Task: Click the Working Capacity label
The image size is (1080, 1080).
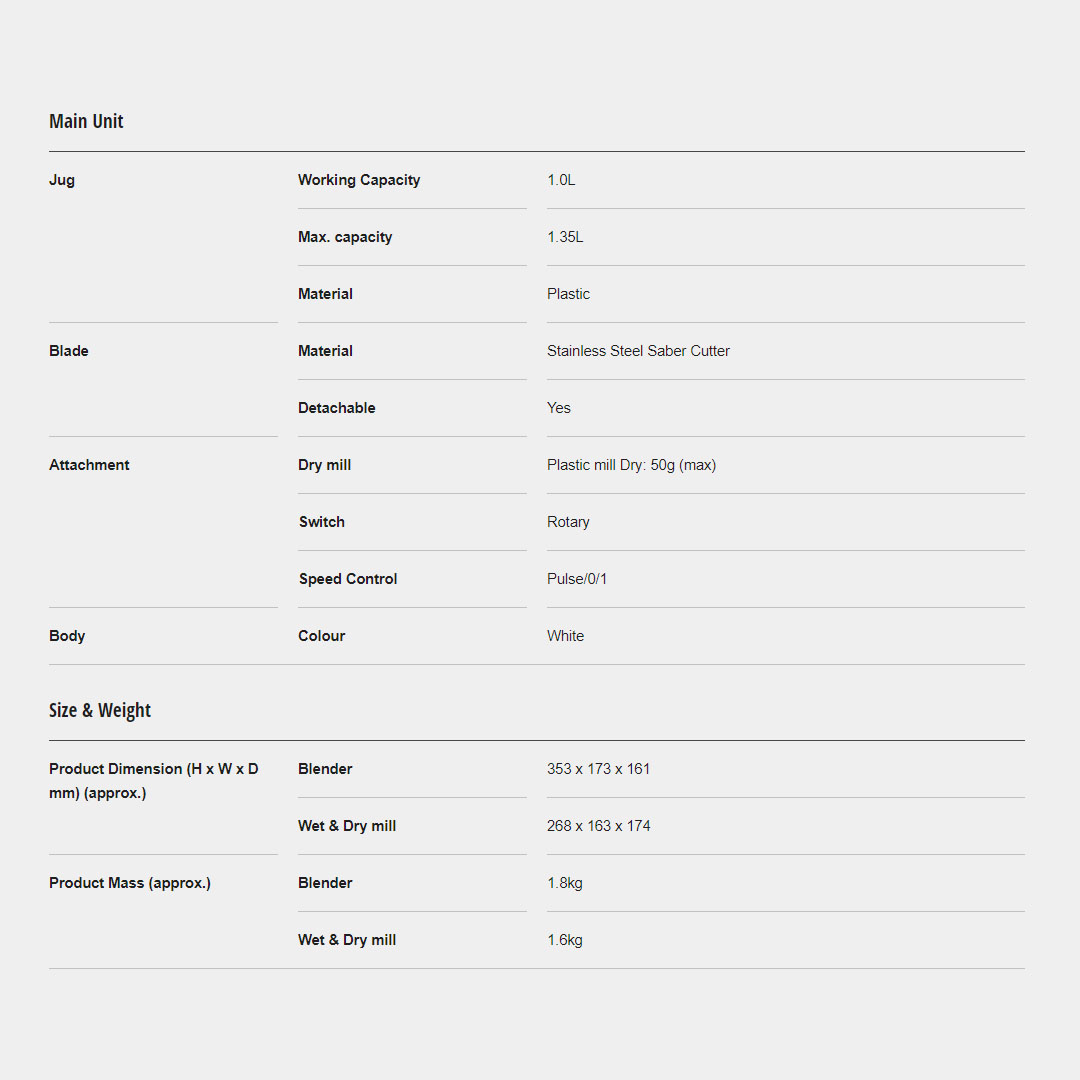Action: coord(359,180)
